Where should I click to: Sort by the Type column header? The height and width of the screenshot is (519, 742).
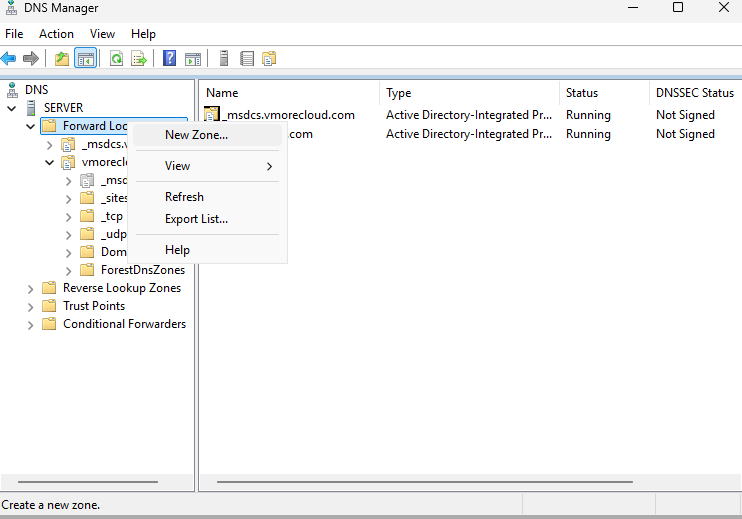point(469,93)
